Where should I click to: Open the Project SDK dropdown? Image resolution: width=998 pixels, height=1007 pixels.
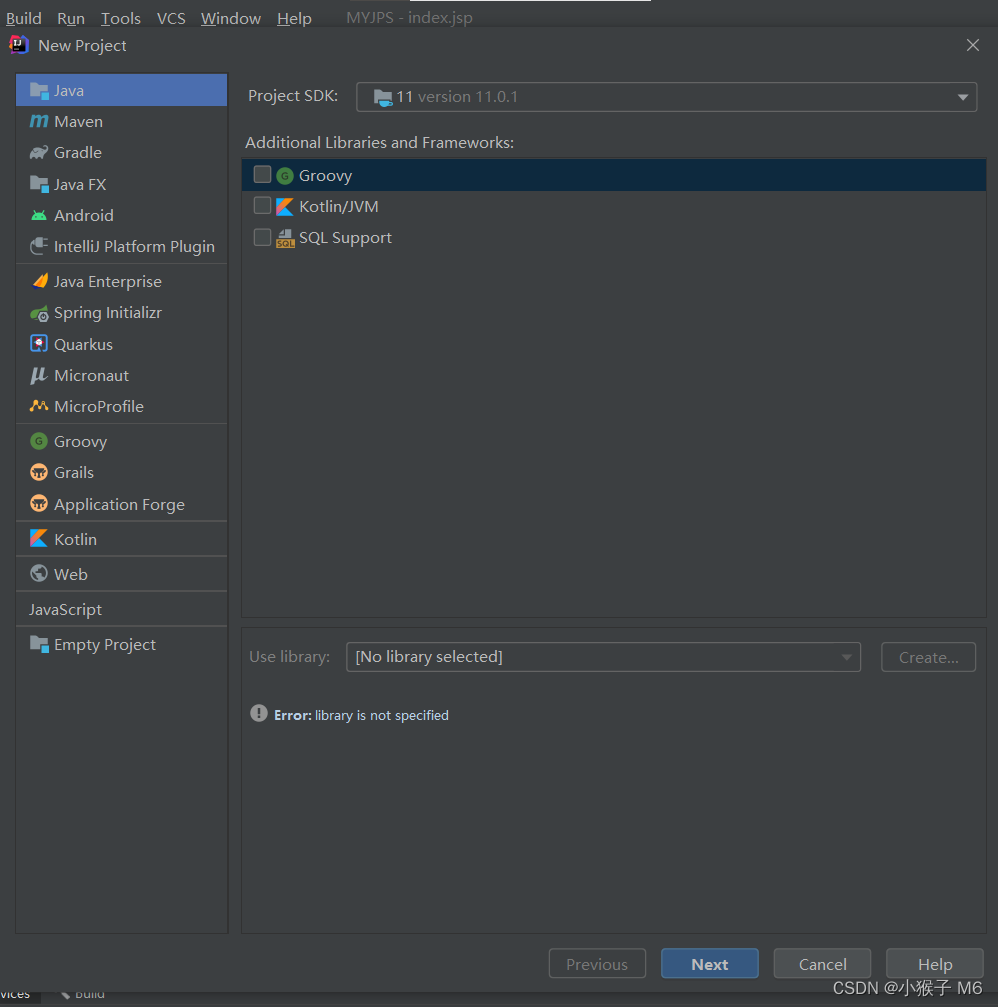point(667,97)
